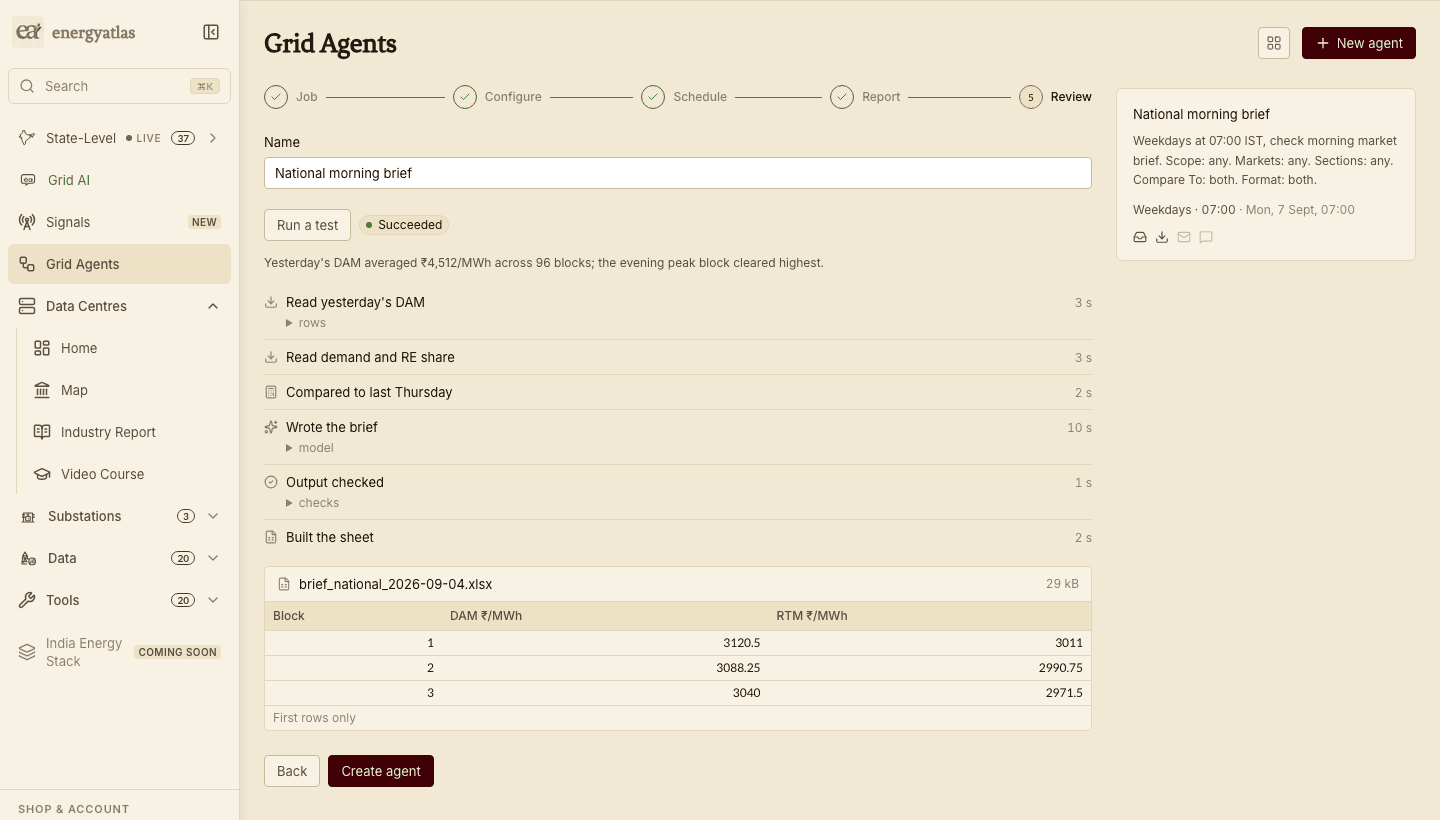The width and height of the screenshot is (1440, 820).
Task: Go to the Job step
Action: pos(291,97)
